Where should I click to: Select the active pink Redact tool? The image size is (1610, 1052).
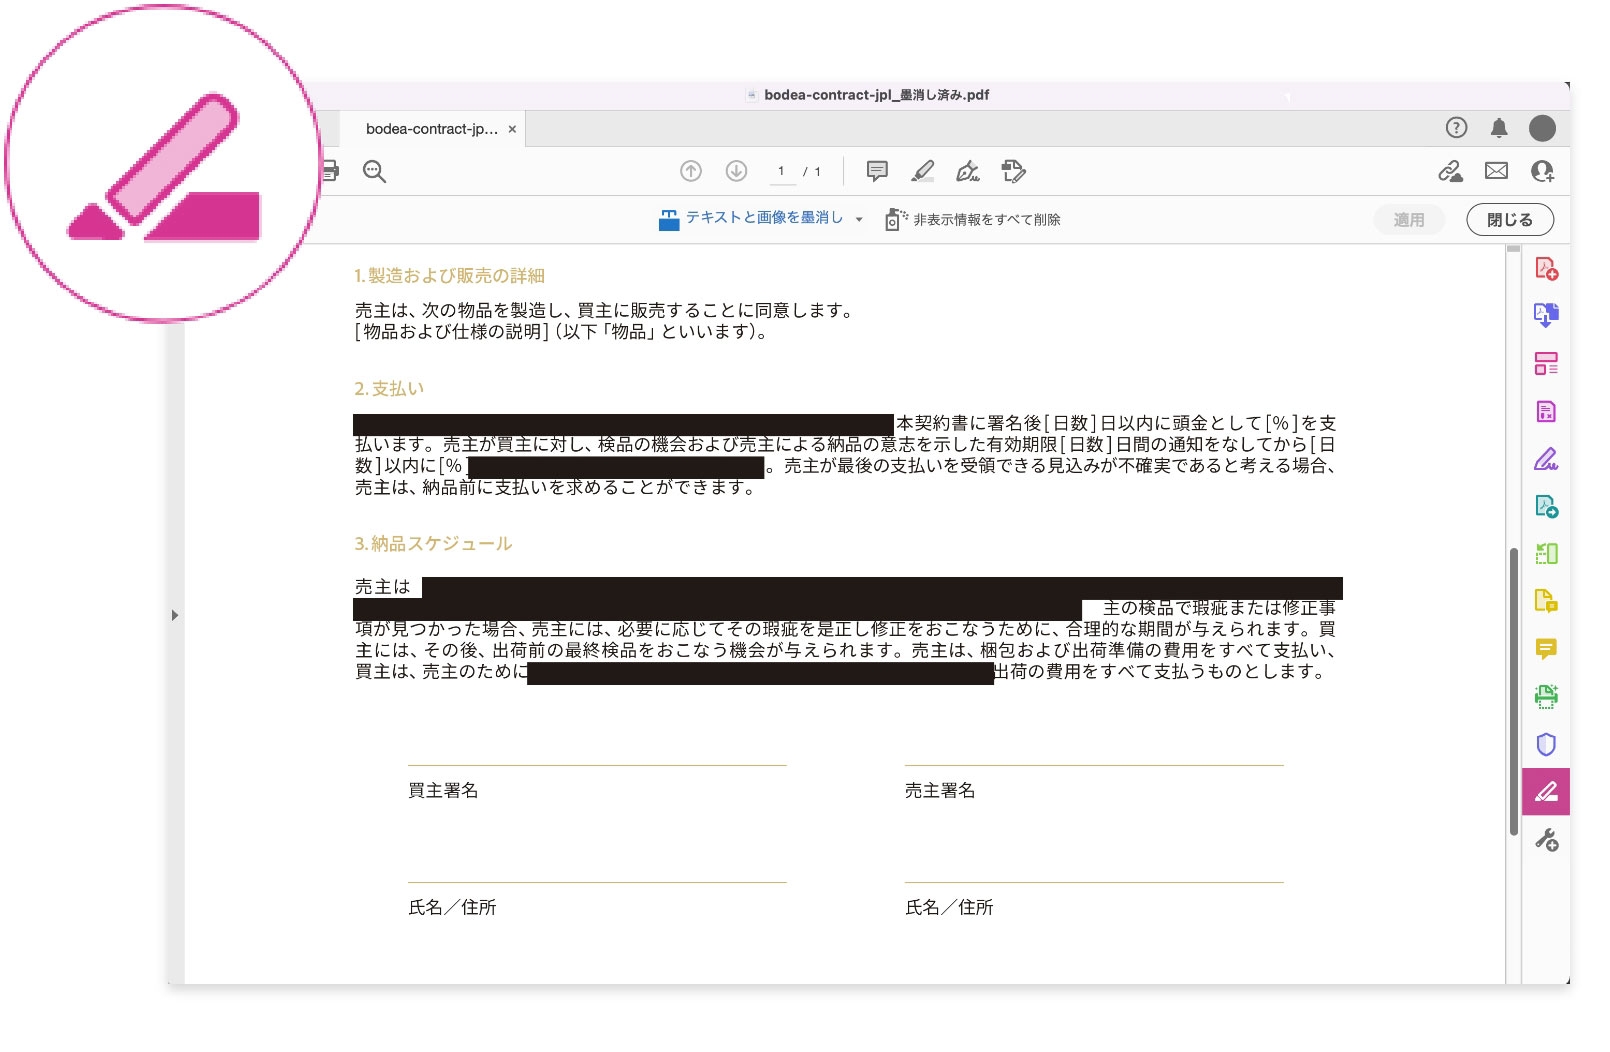click(1546, 792)
